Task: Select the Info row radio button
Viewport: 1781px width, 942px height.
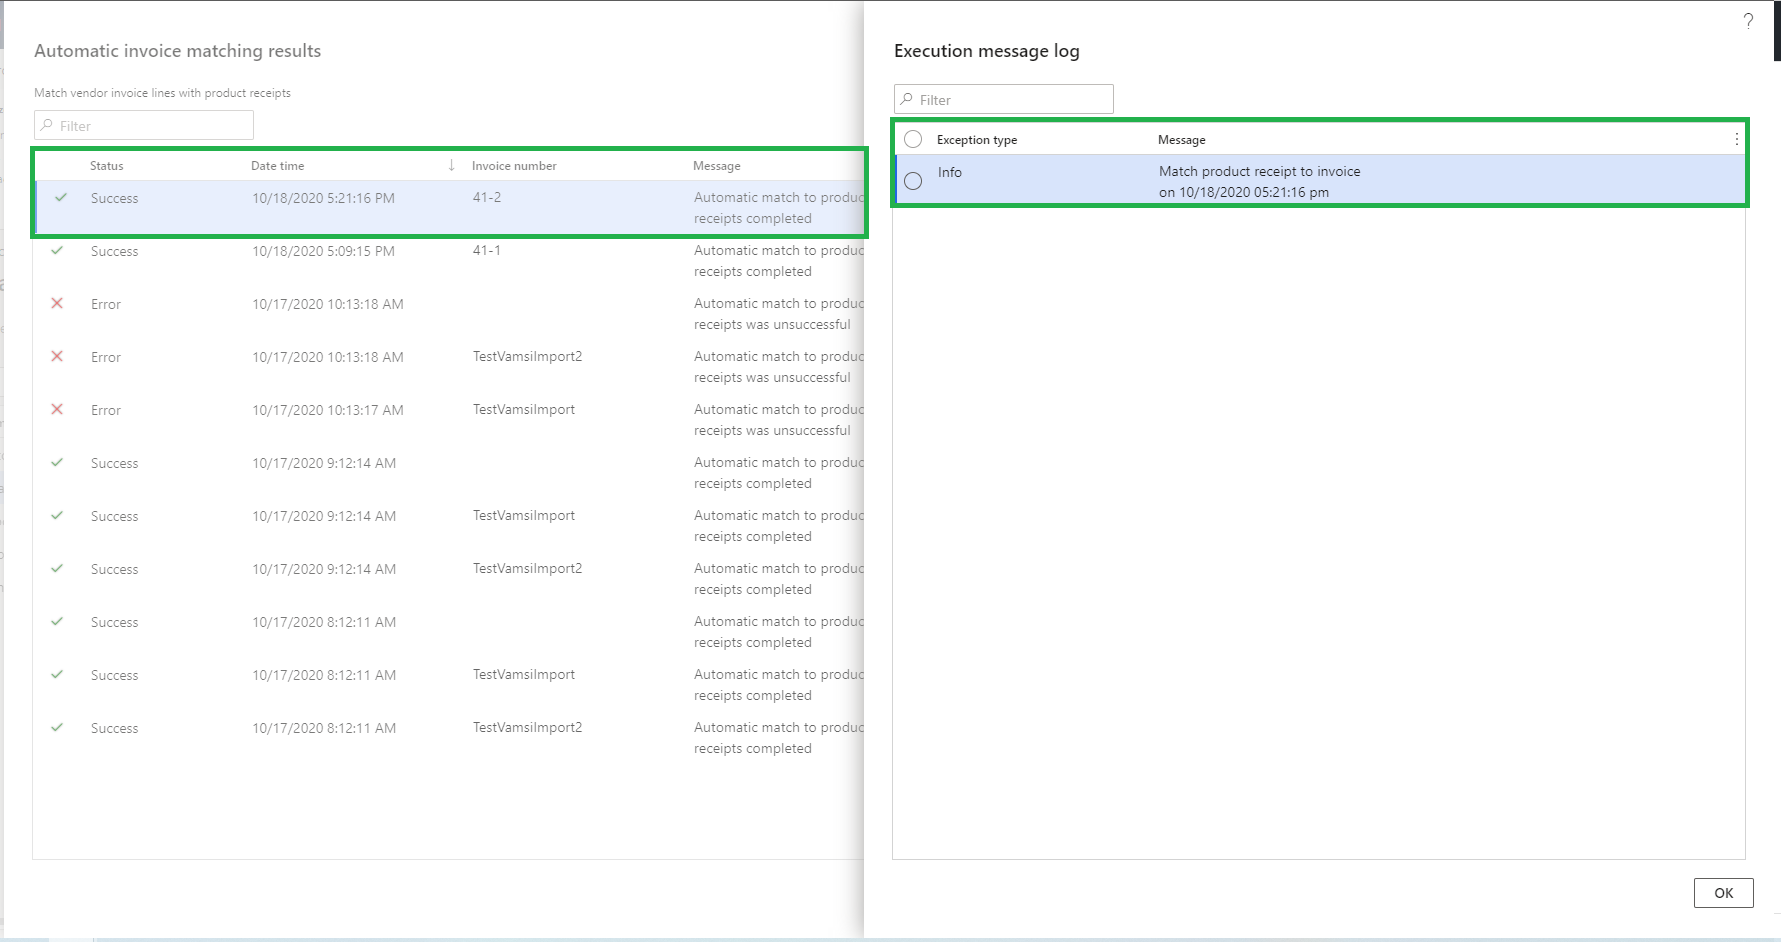Action: click(x=913, y=181)
